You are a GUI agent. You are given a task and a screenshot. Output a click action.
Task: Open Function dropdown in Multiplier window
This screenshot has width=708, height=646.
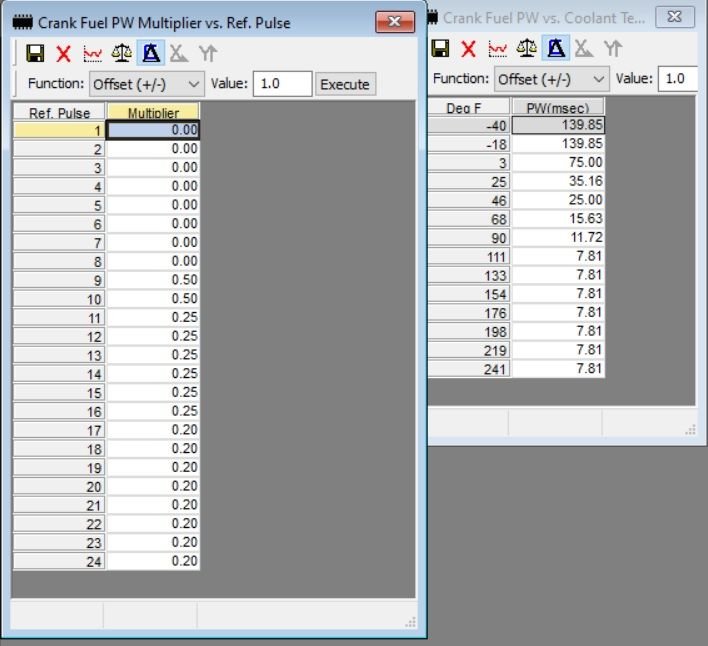pyautogui.click(x=147, y=84)
